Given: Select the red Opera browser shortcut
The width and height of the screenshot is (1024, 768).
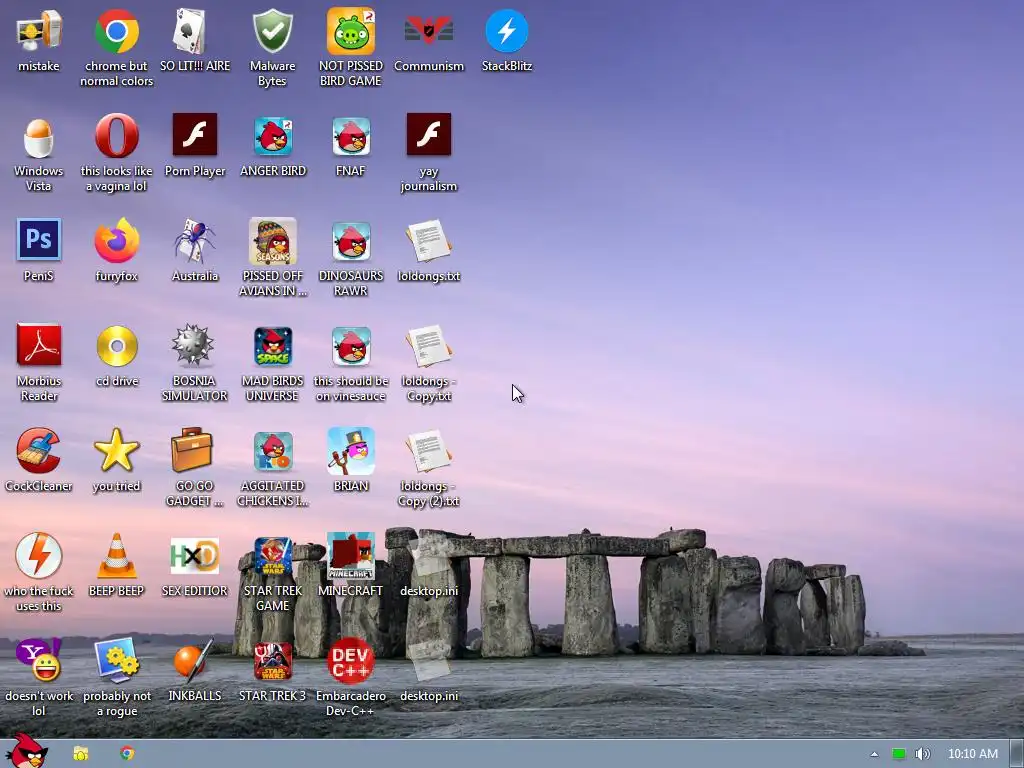Looking at the screenshot, I should (x=116, y=153).
